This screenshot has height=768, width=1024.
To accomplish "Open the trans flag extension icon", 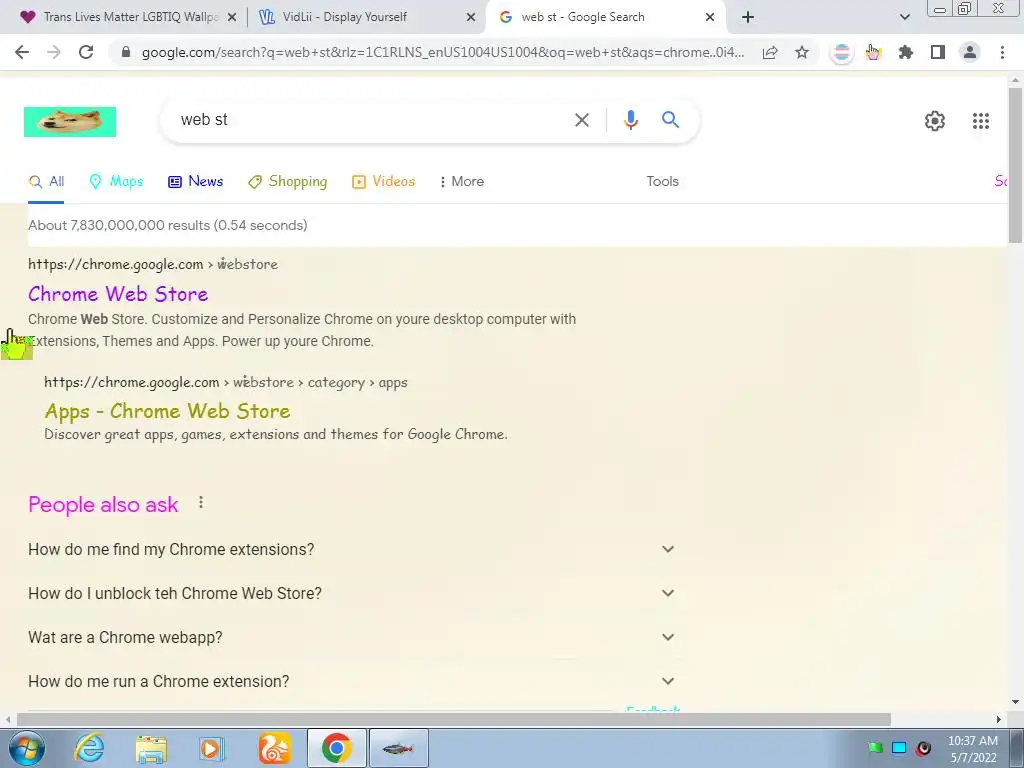I will tap(841, 52).
